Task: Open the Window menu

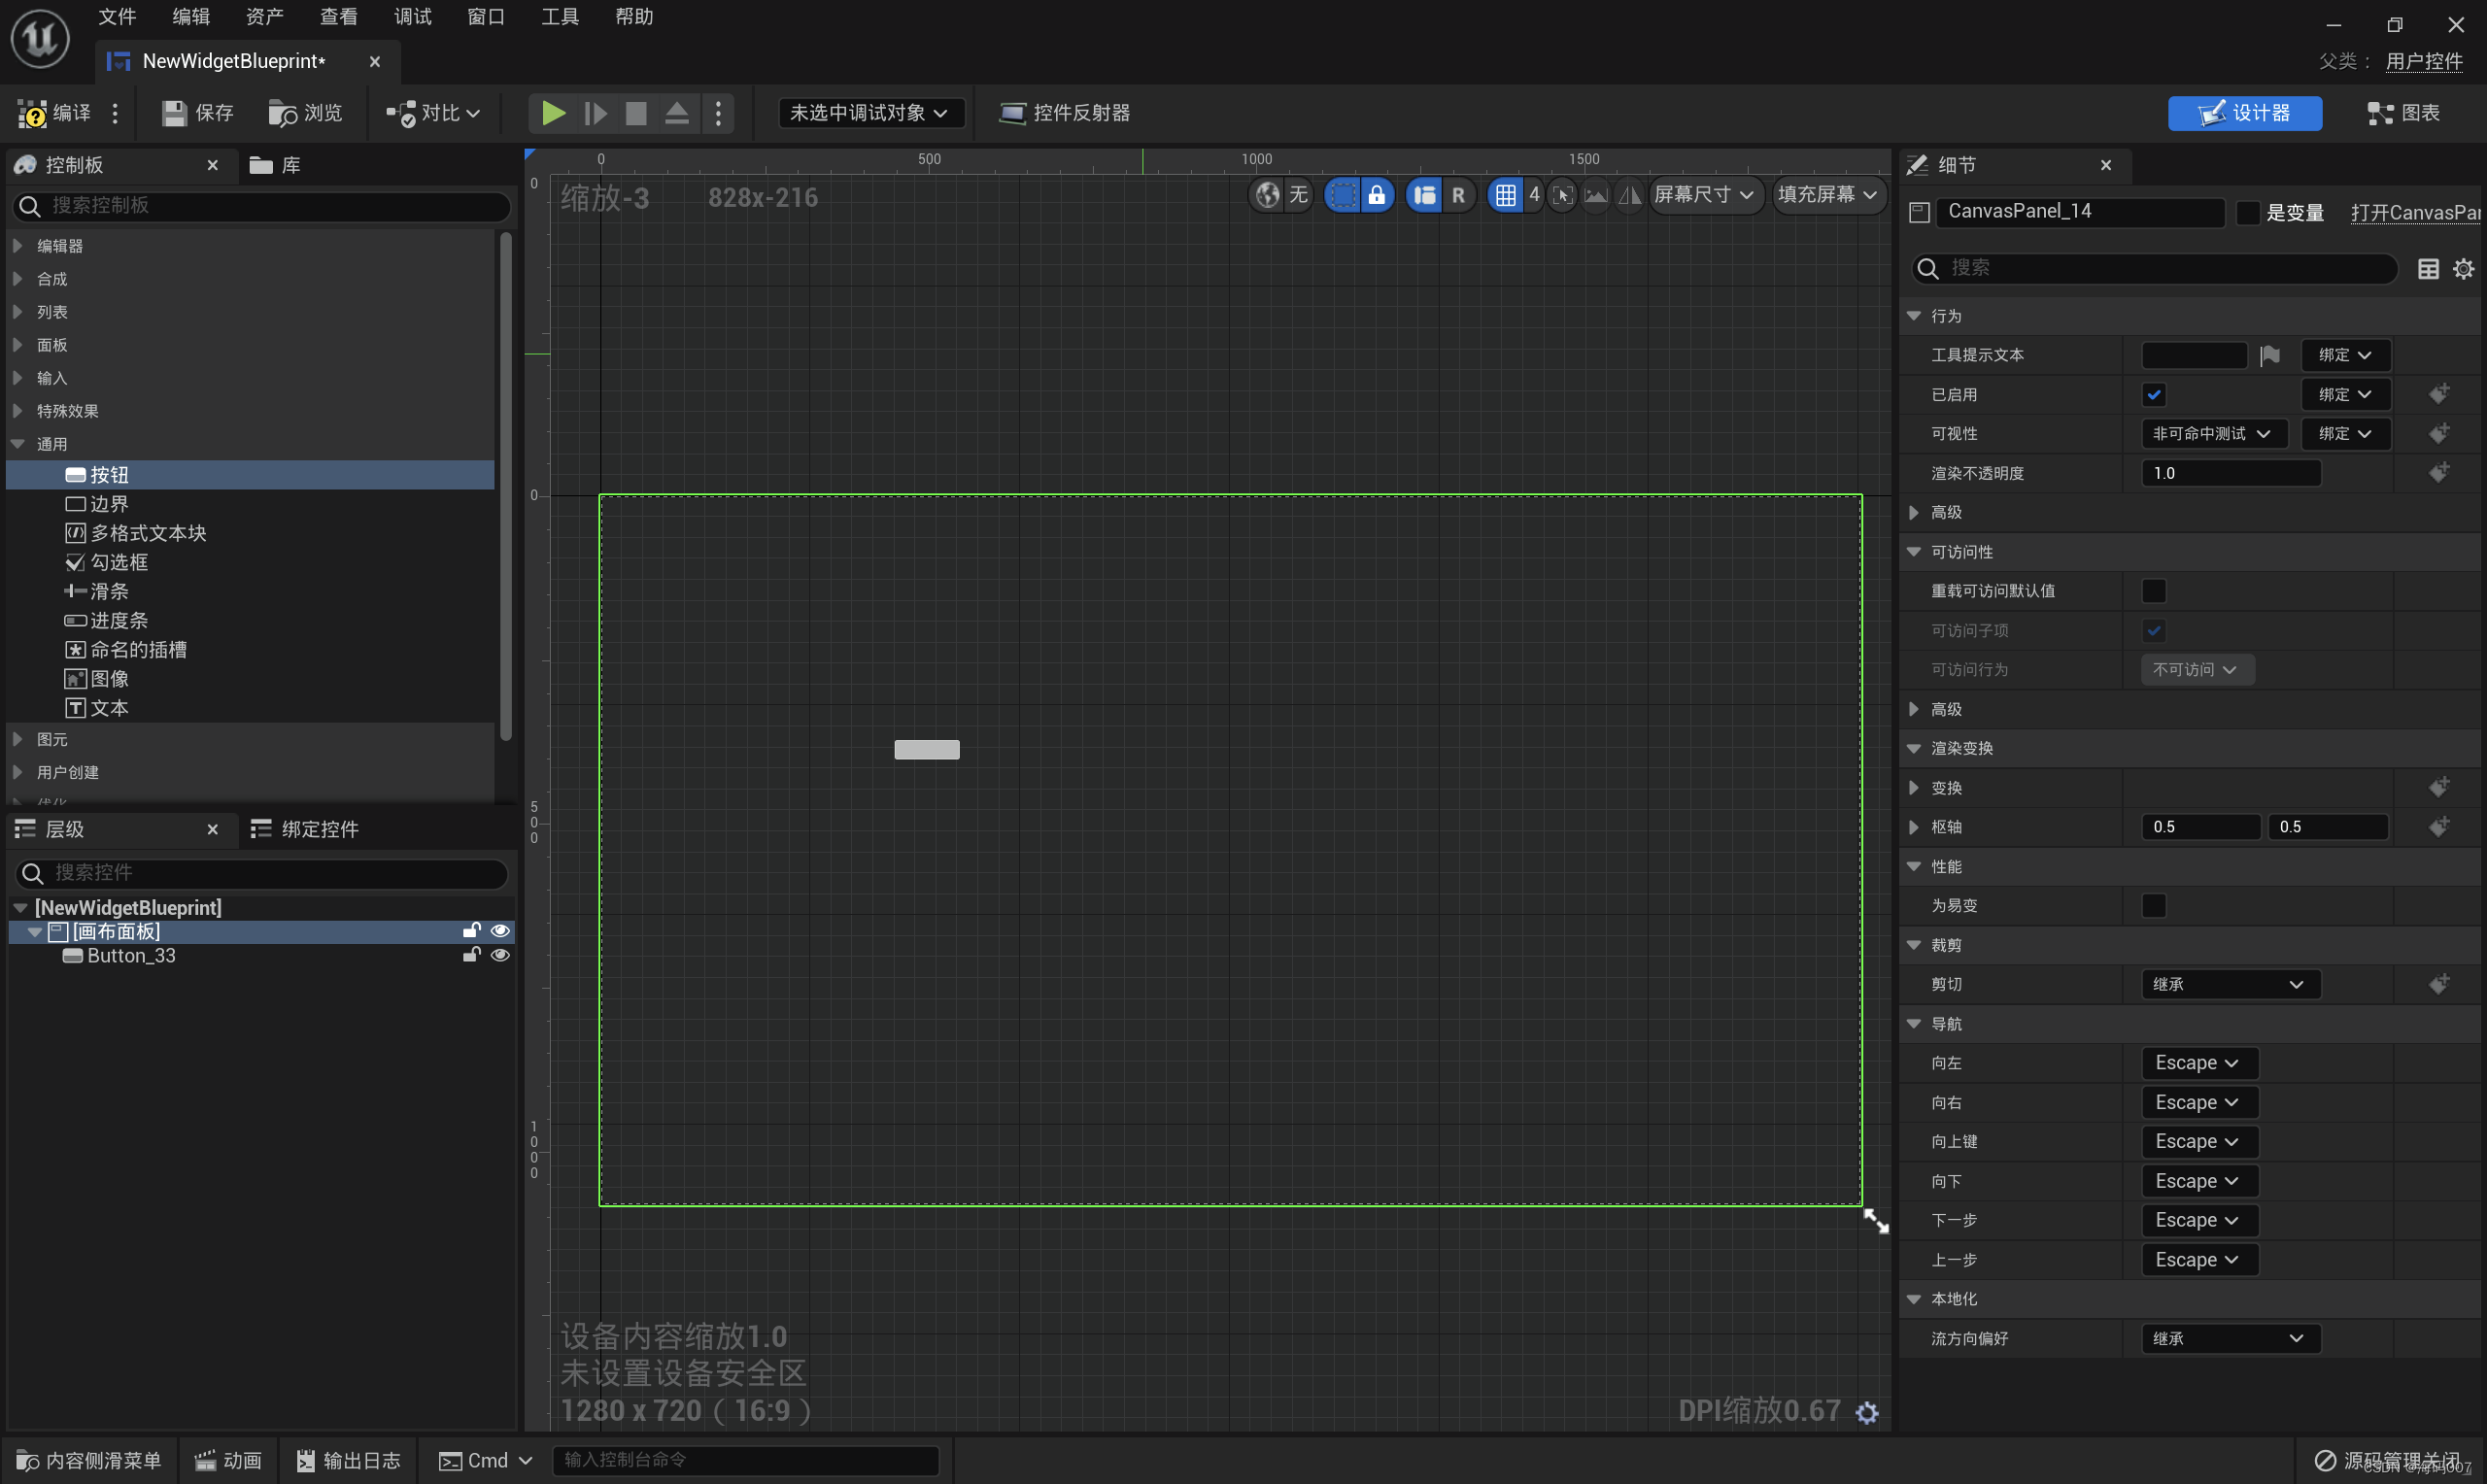Action: 485,16
